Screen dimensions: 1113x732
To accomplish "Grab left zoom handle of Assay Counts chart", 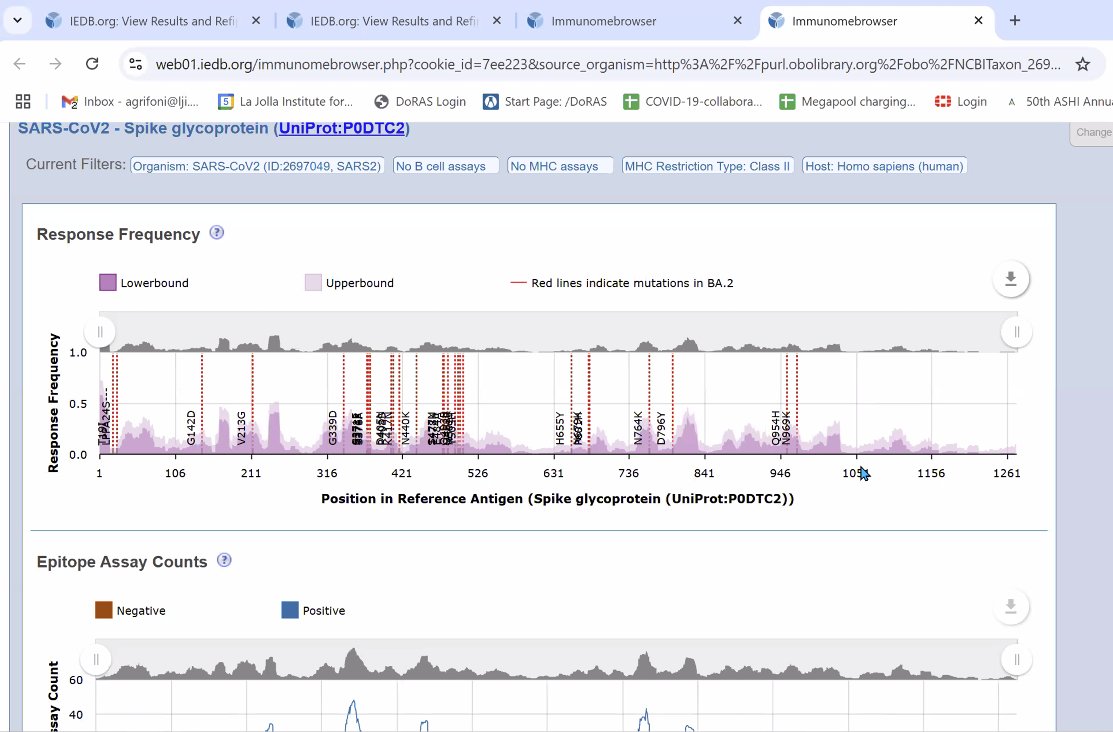I will tap(96, 660).
